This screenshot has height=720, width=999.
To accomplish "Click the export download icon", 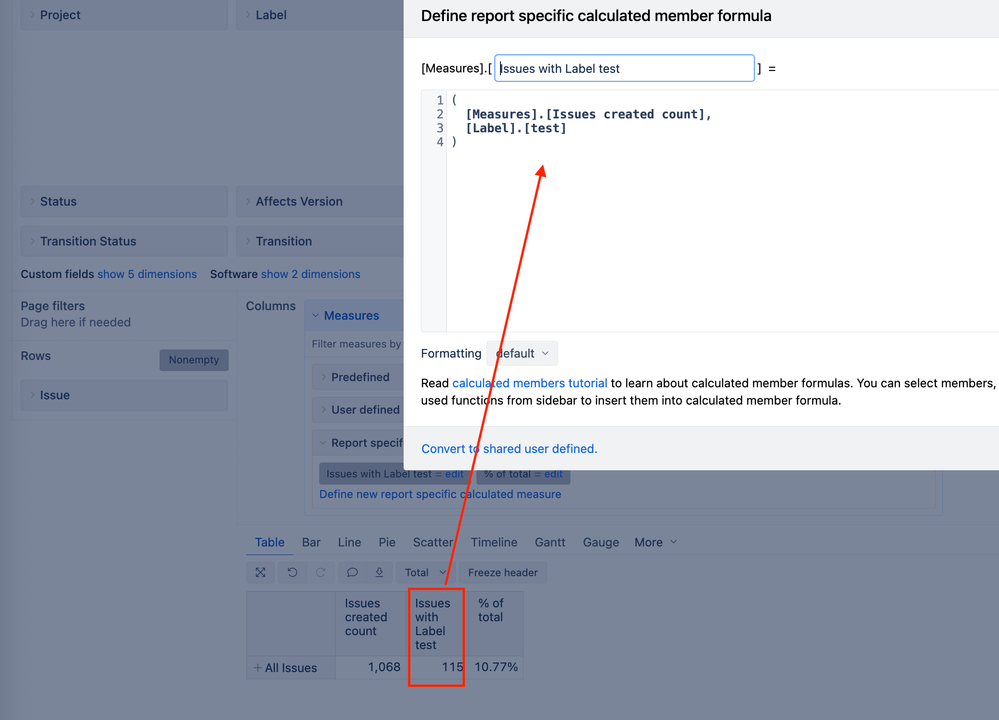I will 378,572.
